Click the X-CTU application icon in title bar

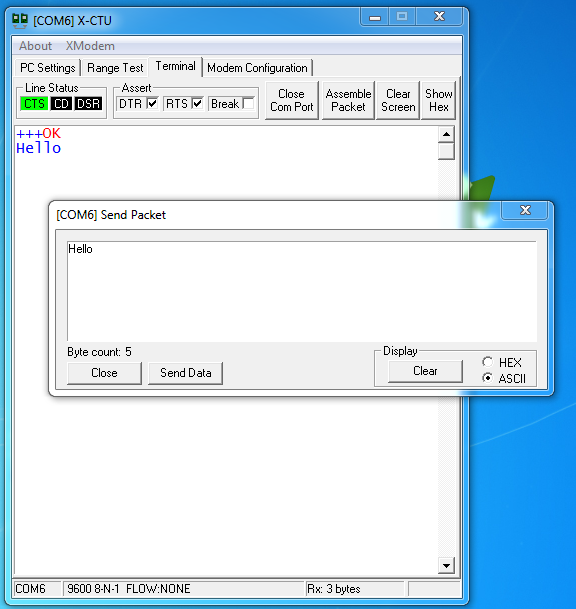click(20, 21)
